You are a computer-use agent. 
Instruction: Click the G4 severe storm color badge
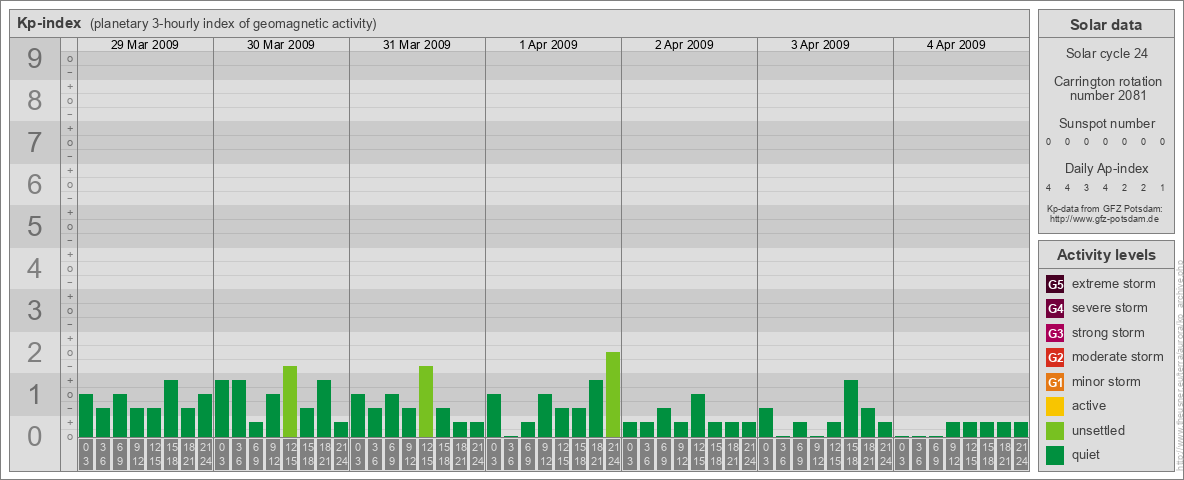tap(1055, 309)
